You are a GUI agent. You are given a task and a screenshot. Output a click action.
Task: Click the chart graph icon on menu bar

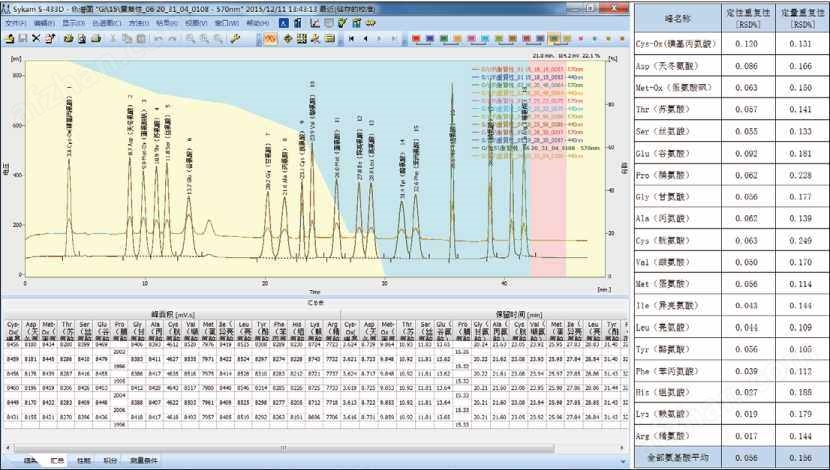314,23
